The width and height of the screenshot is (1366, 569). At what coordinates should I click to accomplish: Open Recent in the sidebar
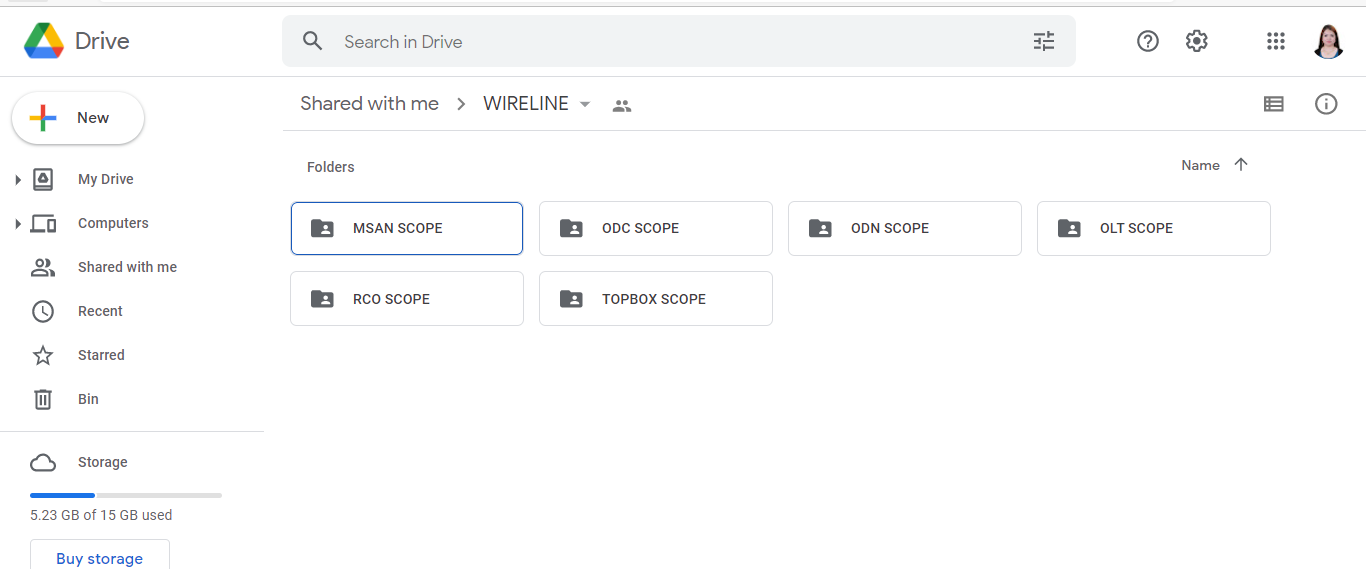click(100, 311)
